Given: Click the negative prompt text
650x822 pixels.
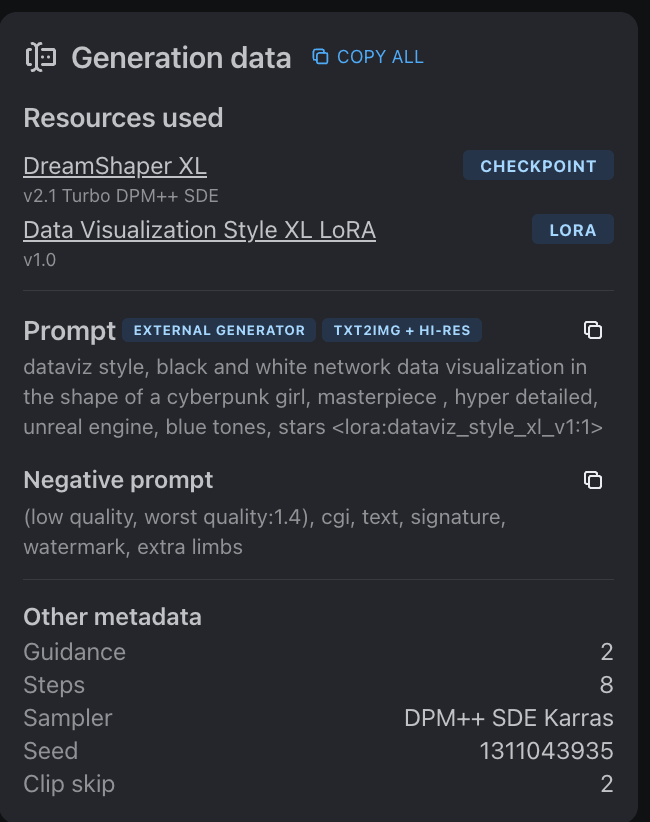Looking at the screenshot, I should coord(264,532).
